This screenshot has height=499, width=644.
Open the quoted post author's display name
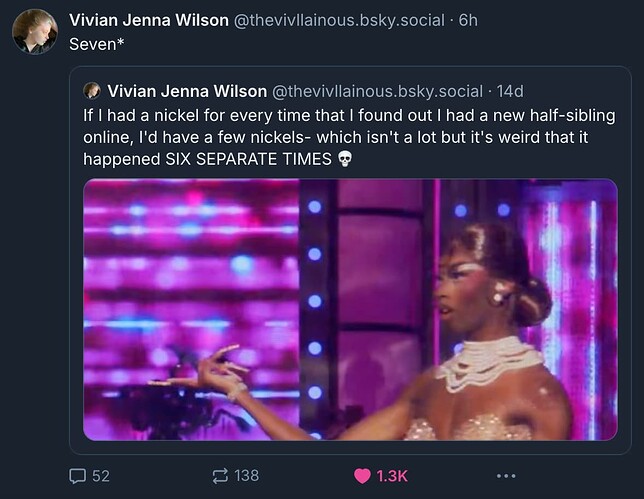pyautogui.click(x=187, y=90)
